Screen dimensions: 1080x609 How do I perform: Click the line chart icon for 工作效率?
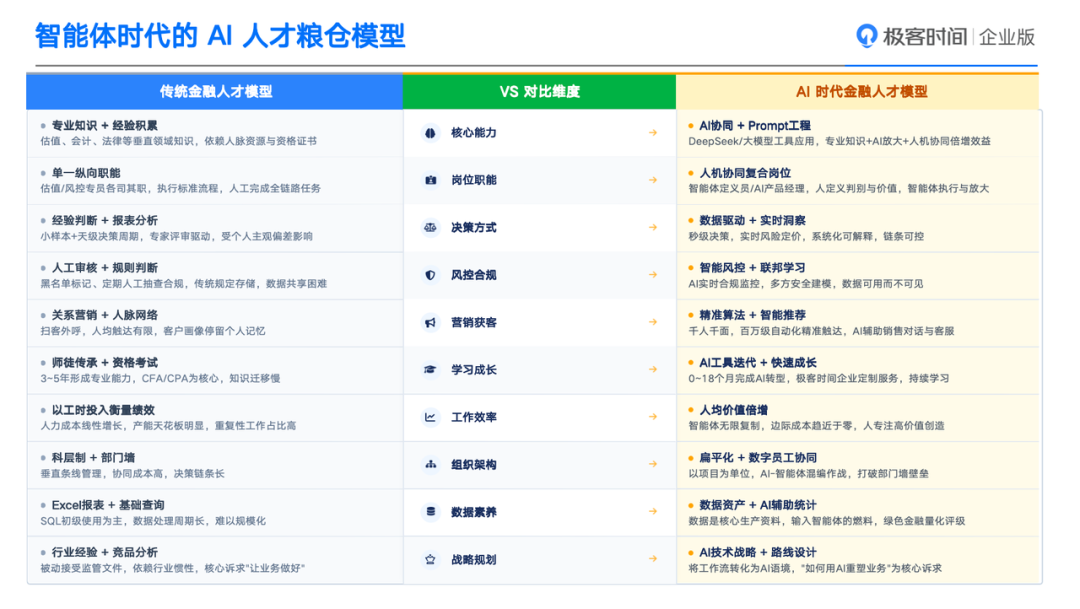tap(430, 417)
